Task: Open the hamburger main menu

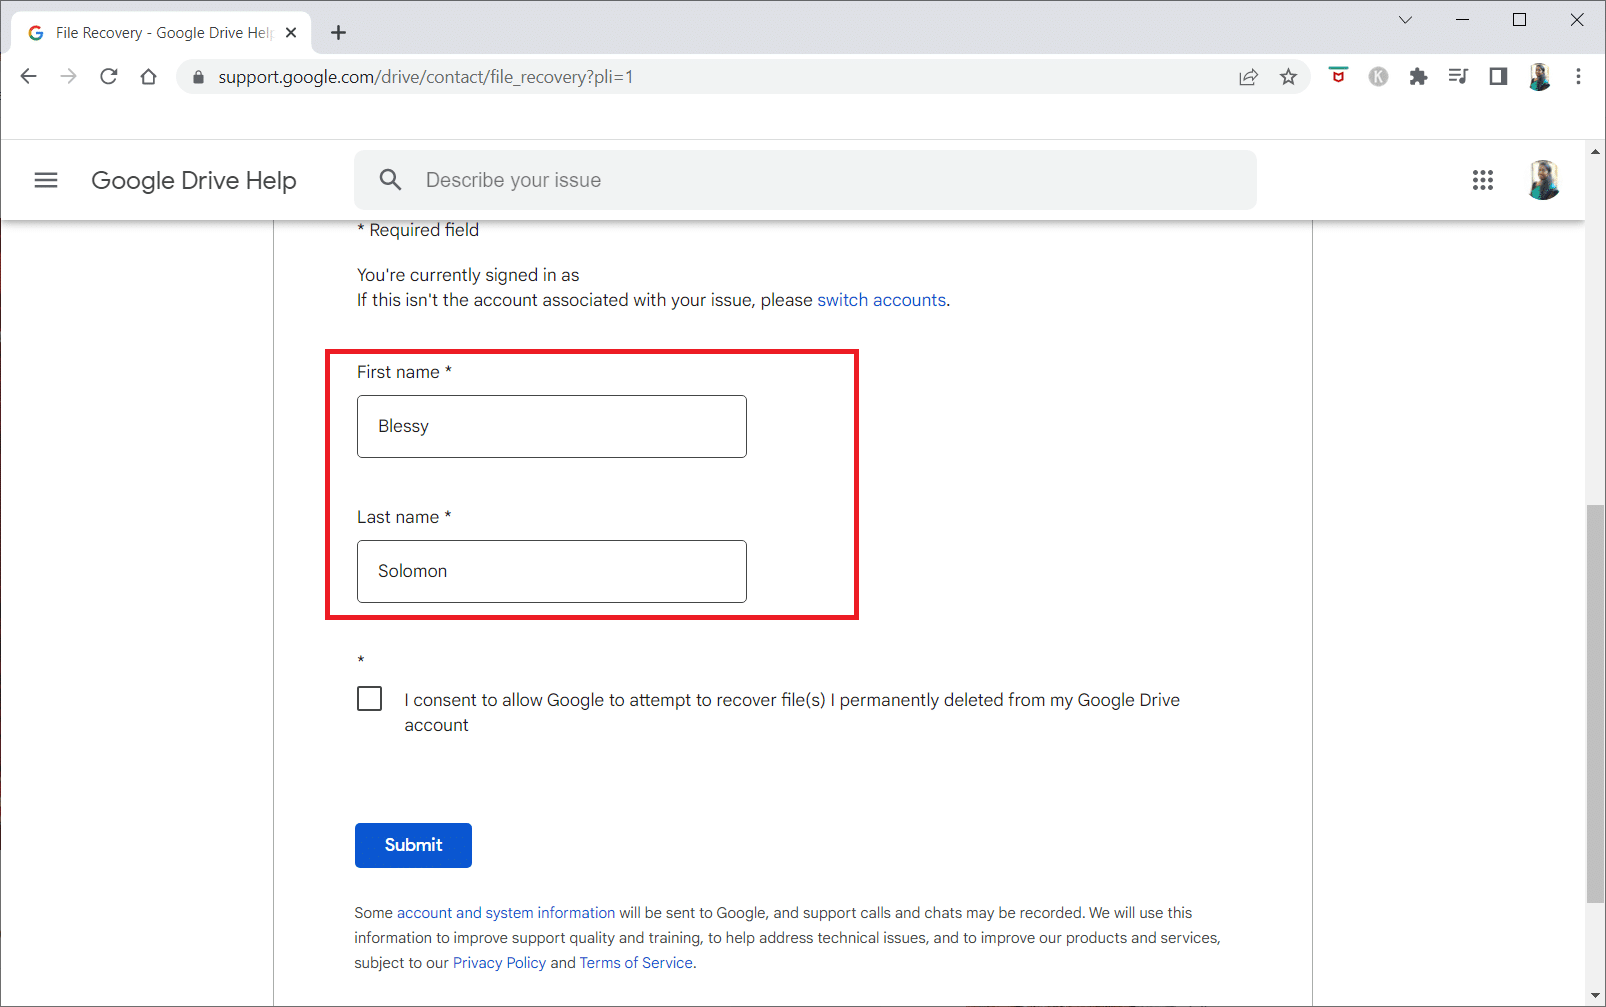Action: 46,180
